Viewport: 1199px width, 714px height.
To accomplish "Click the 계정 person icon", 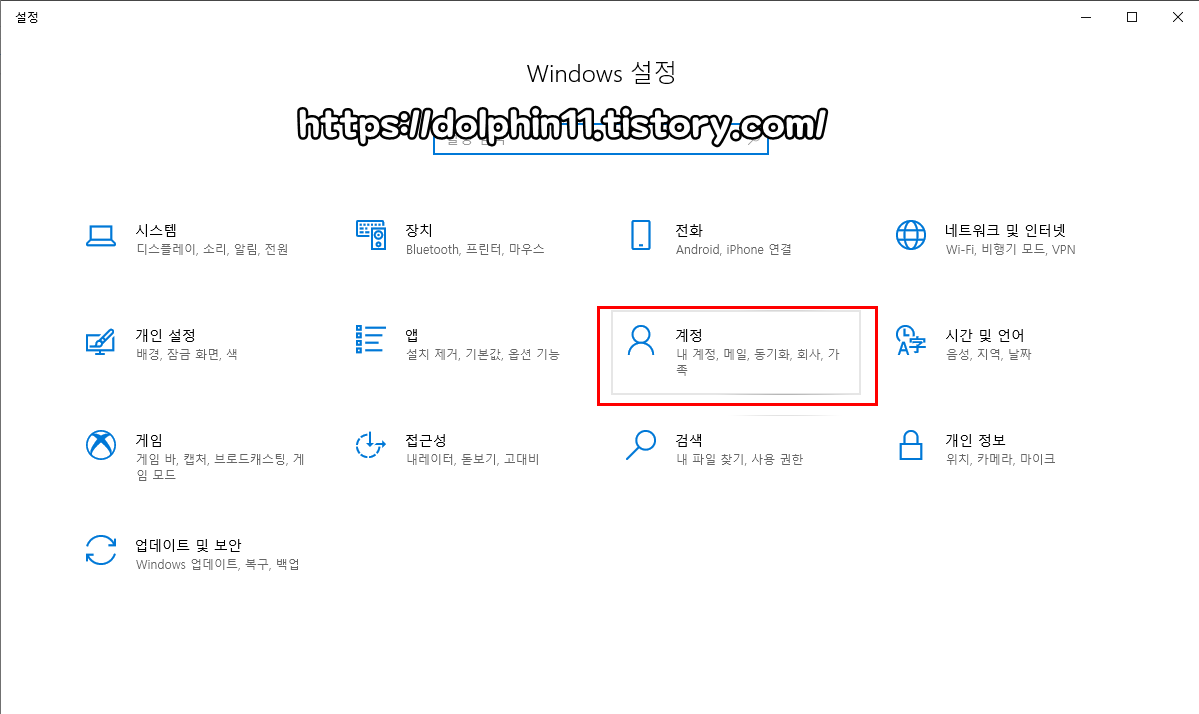I will click(641, 341).
